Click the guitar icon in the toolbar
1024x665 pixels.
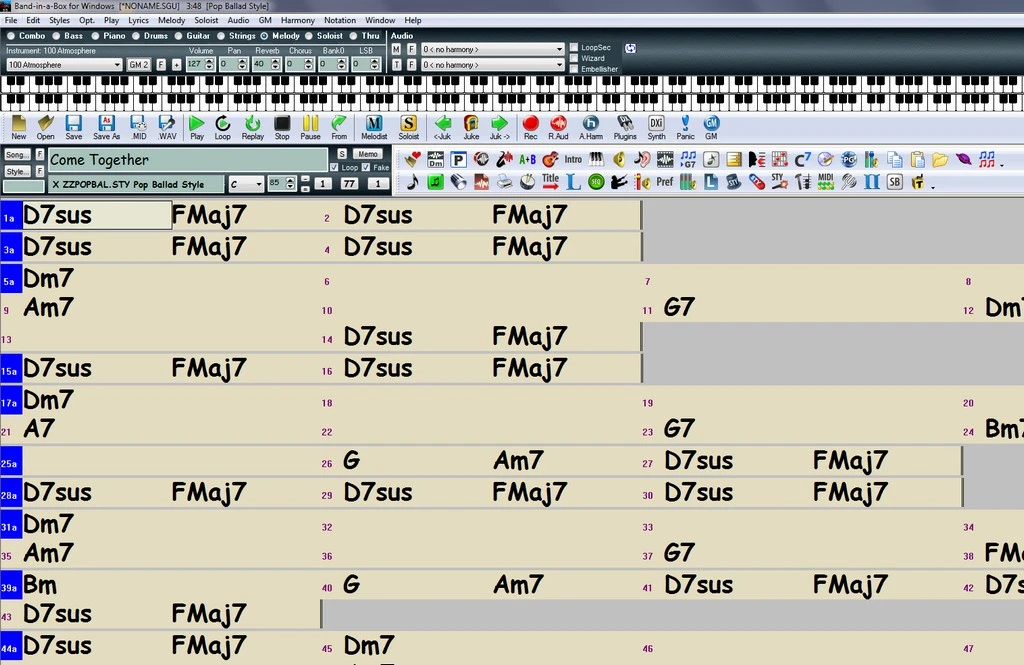point(550,159)
